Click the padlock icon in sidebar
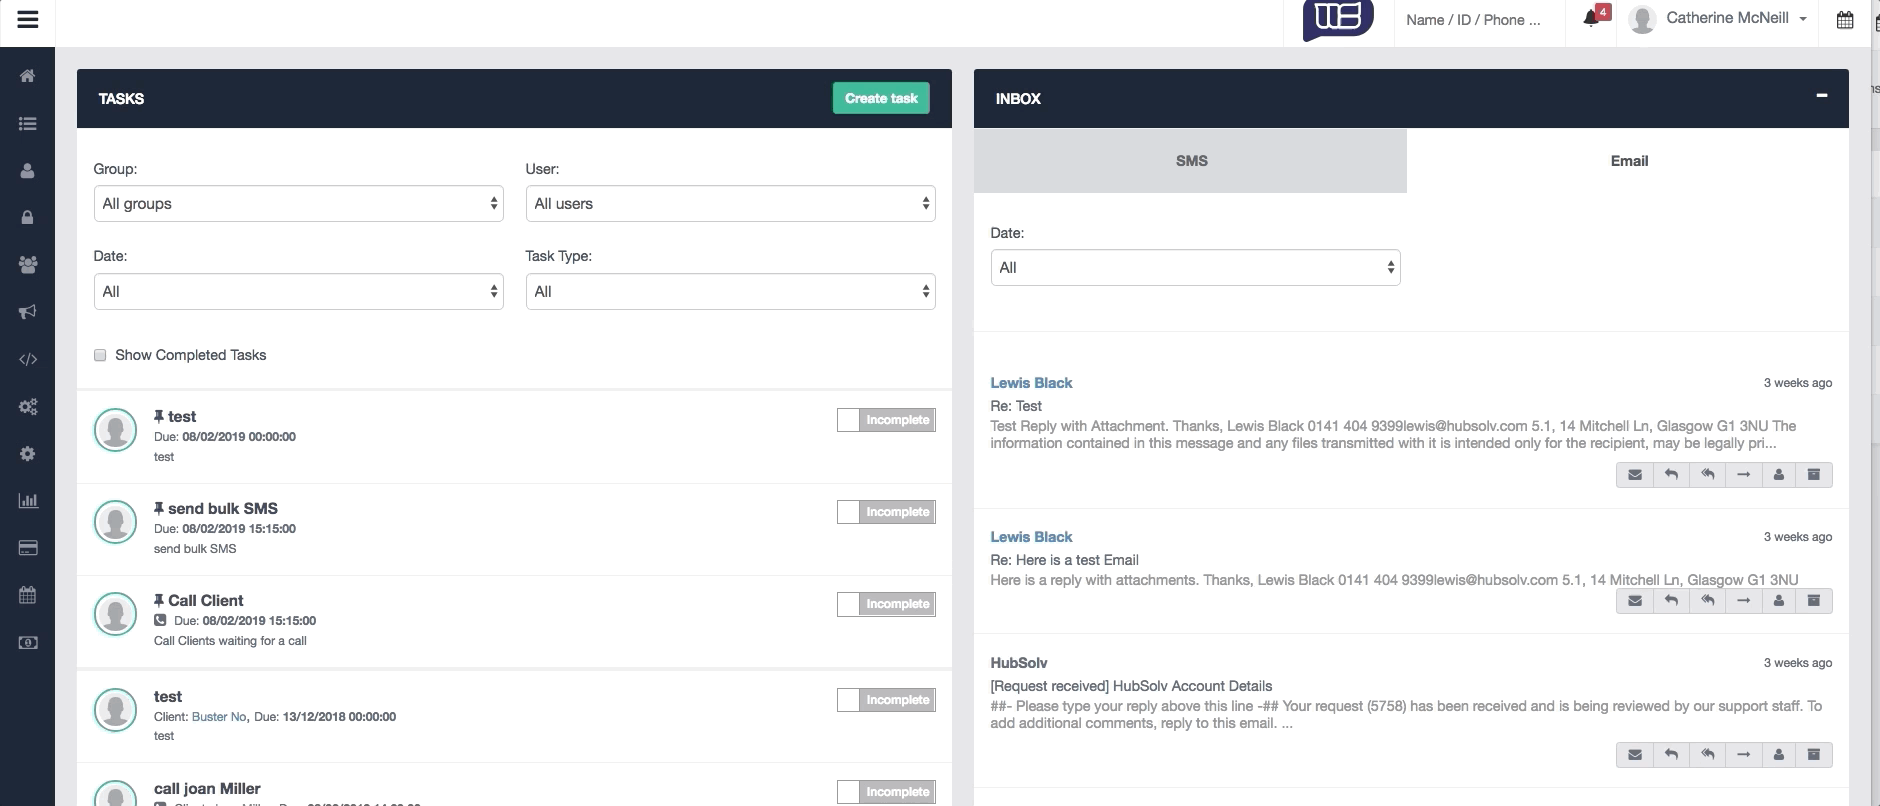The height and width of the screenshot is (806, 1880). coord(28,218)
